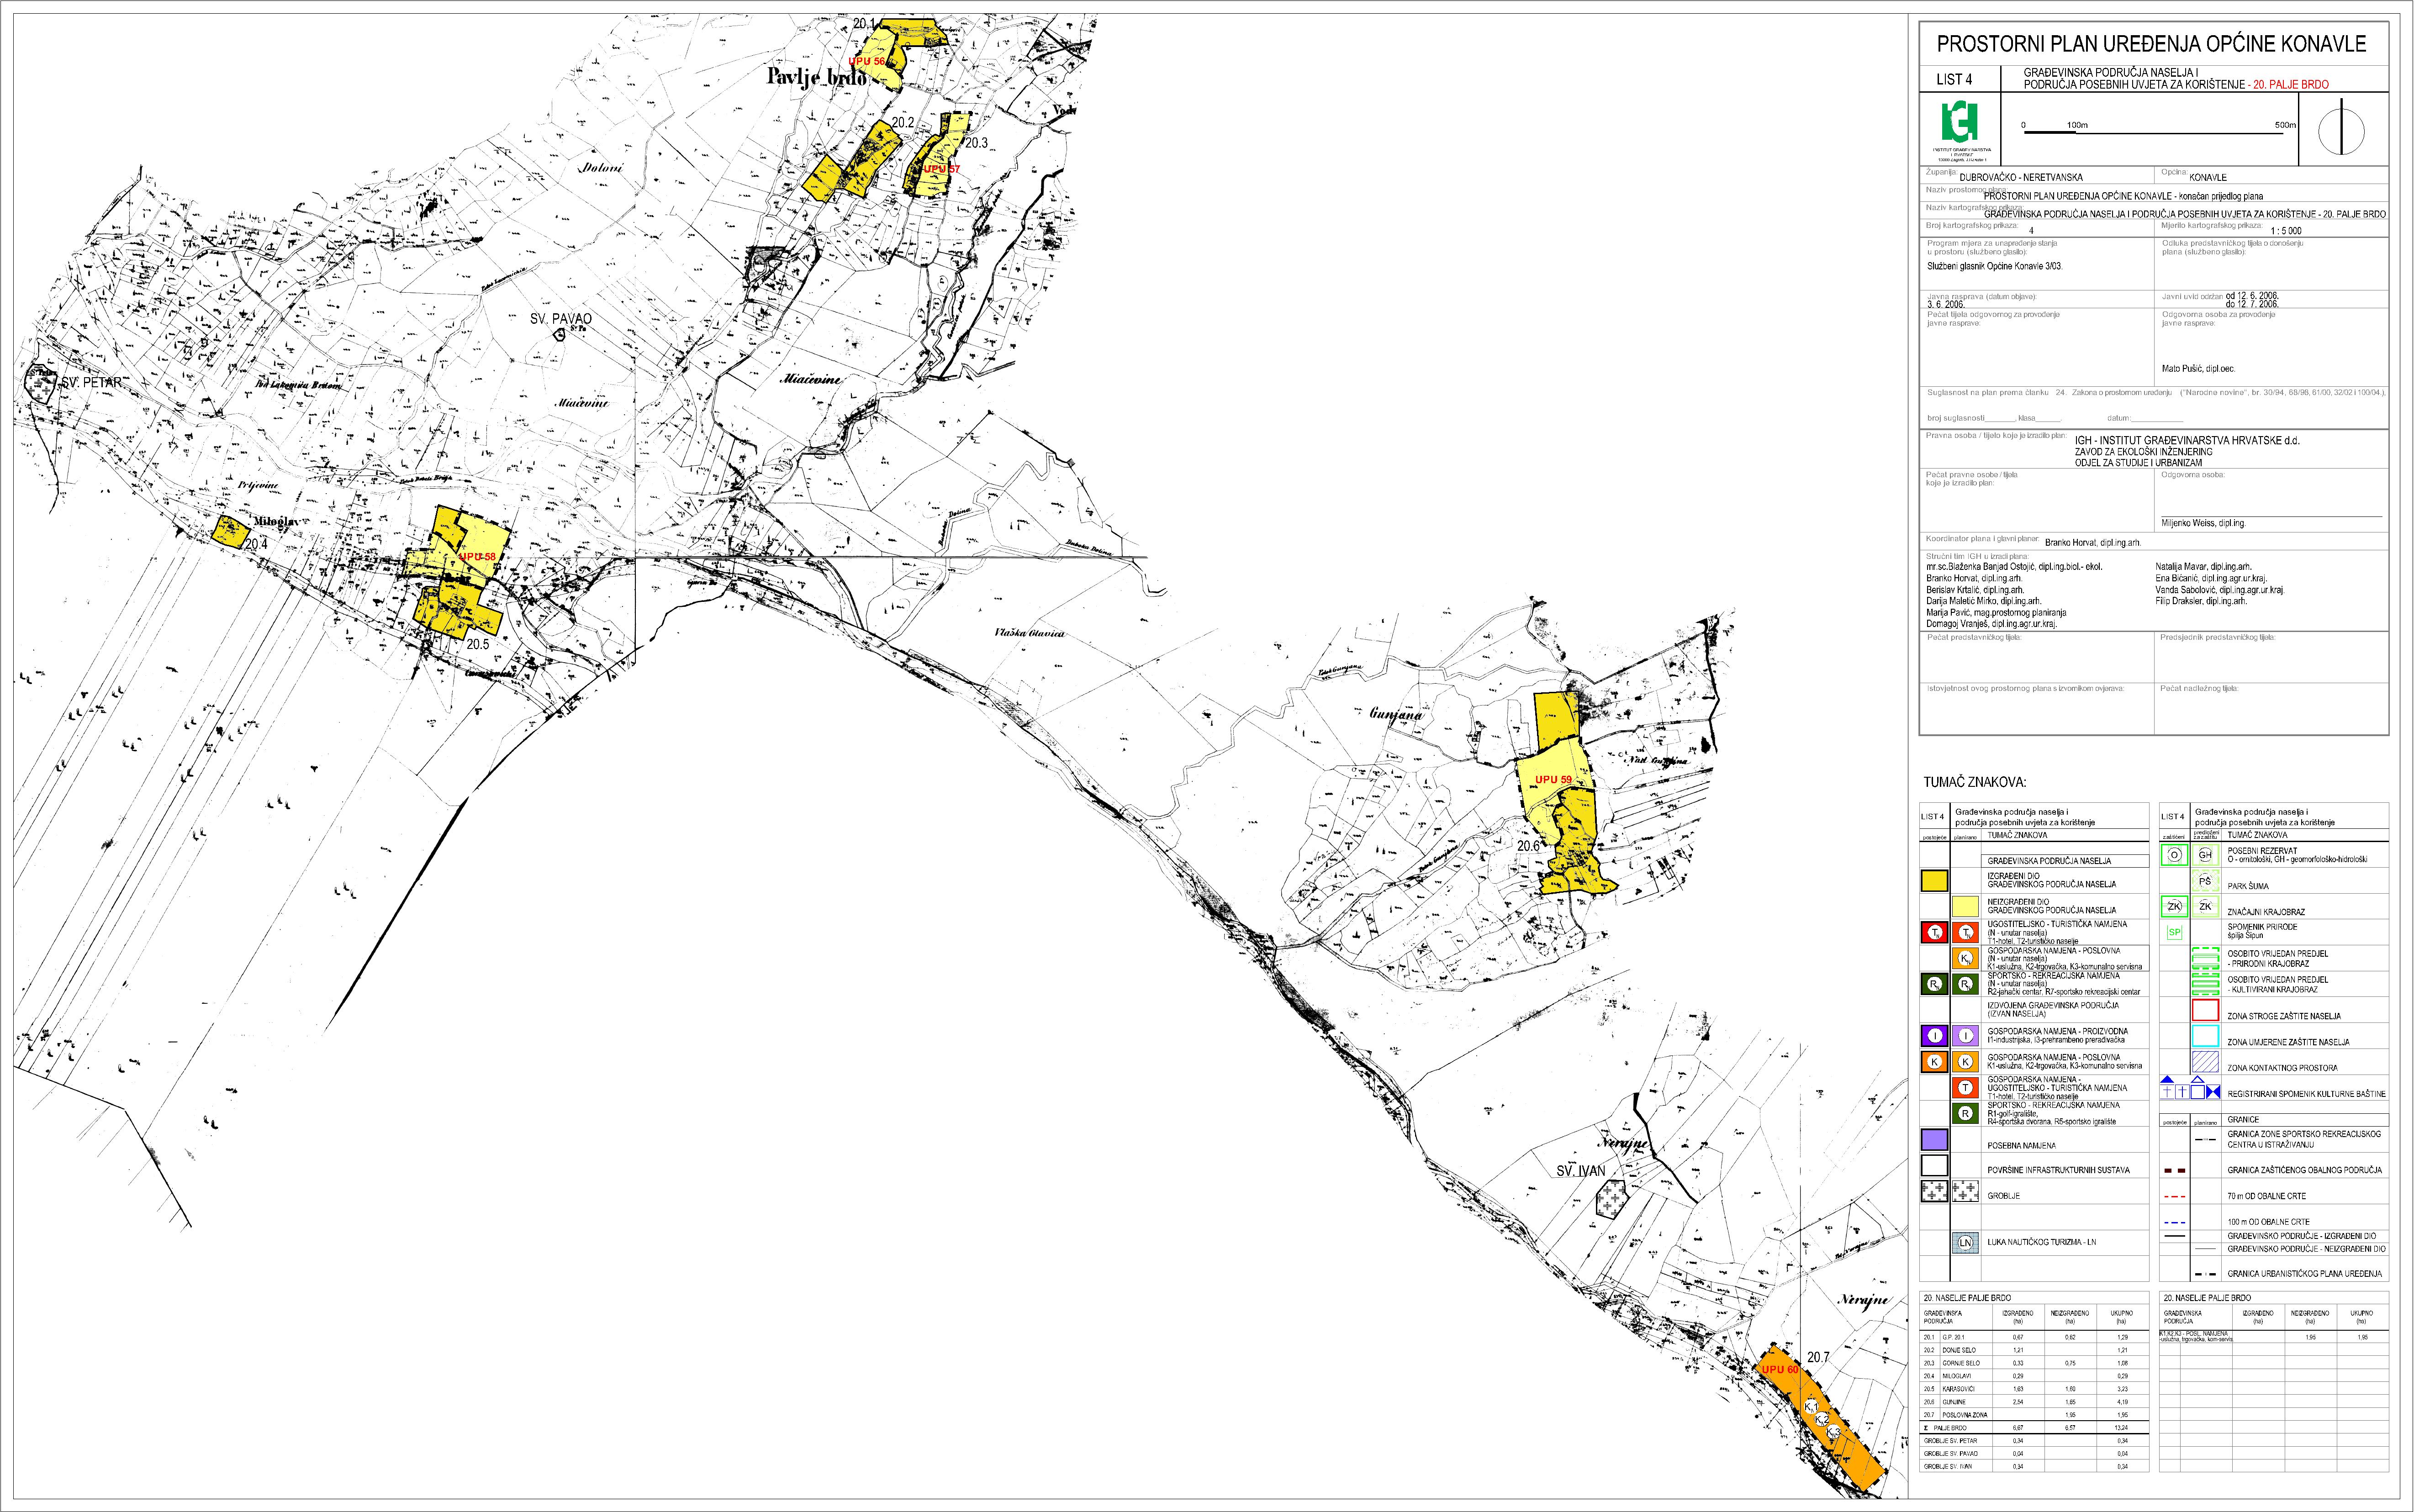The image size is (2414, 1512).
Task: Click the LN luka nautičkog turizma icon
Action: pyautogui.click(x=1966, y=1243)
